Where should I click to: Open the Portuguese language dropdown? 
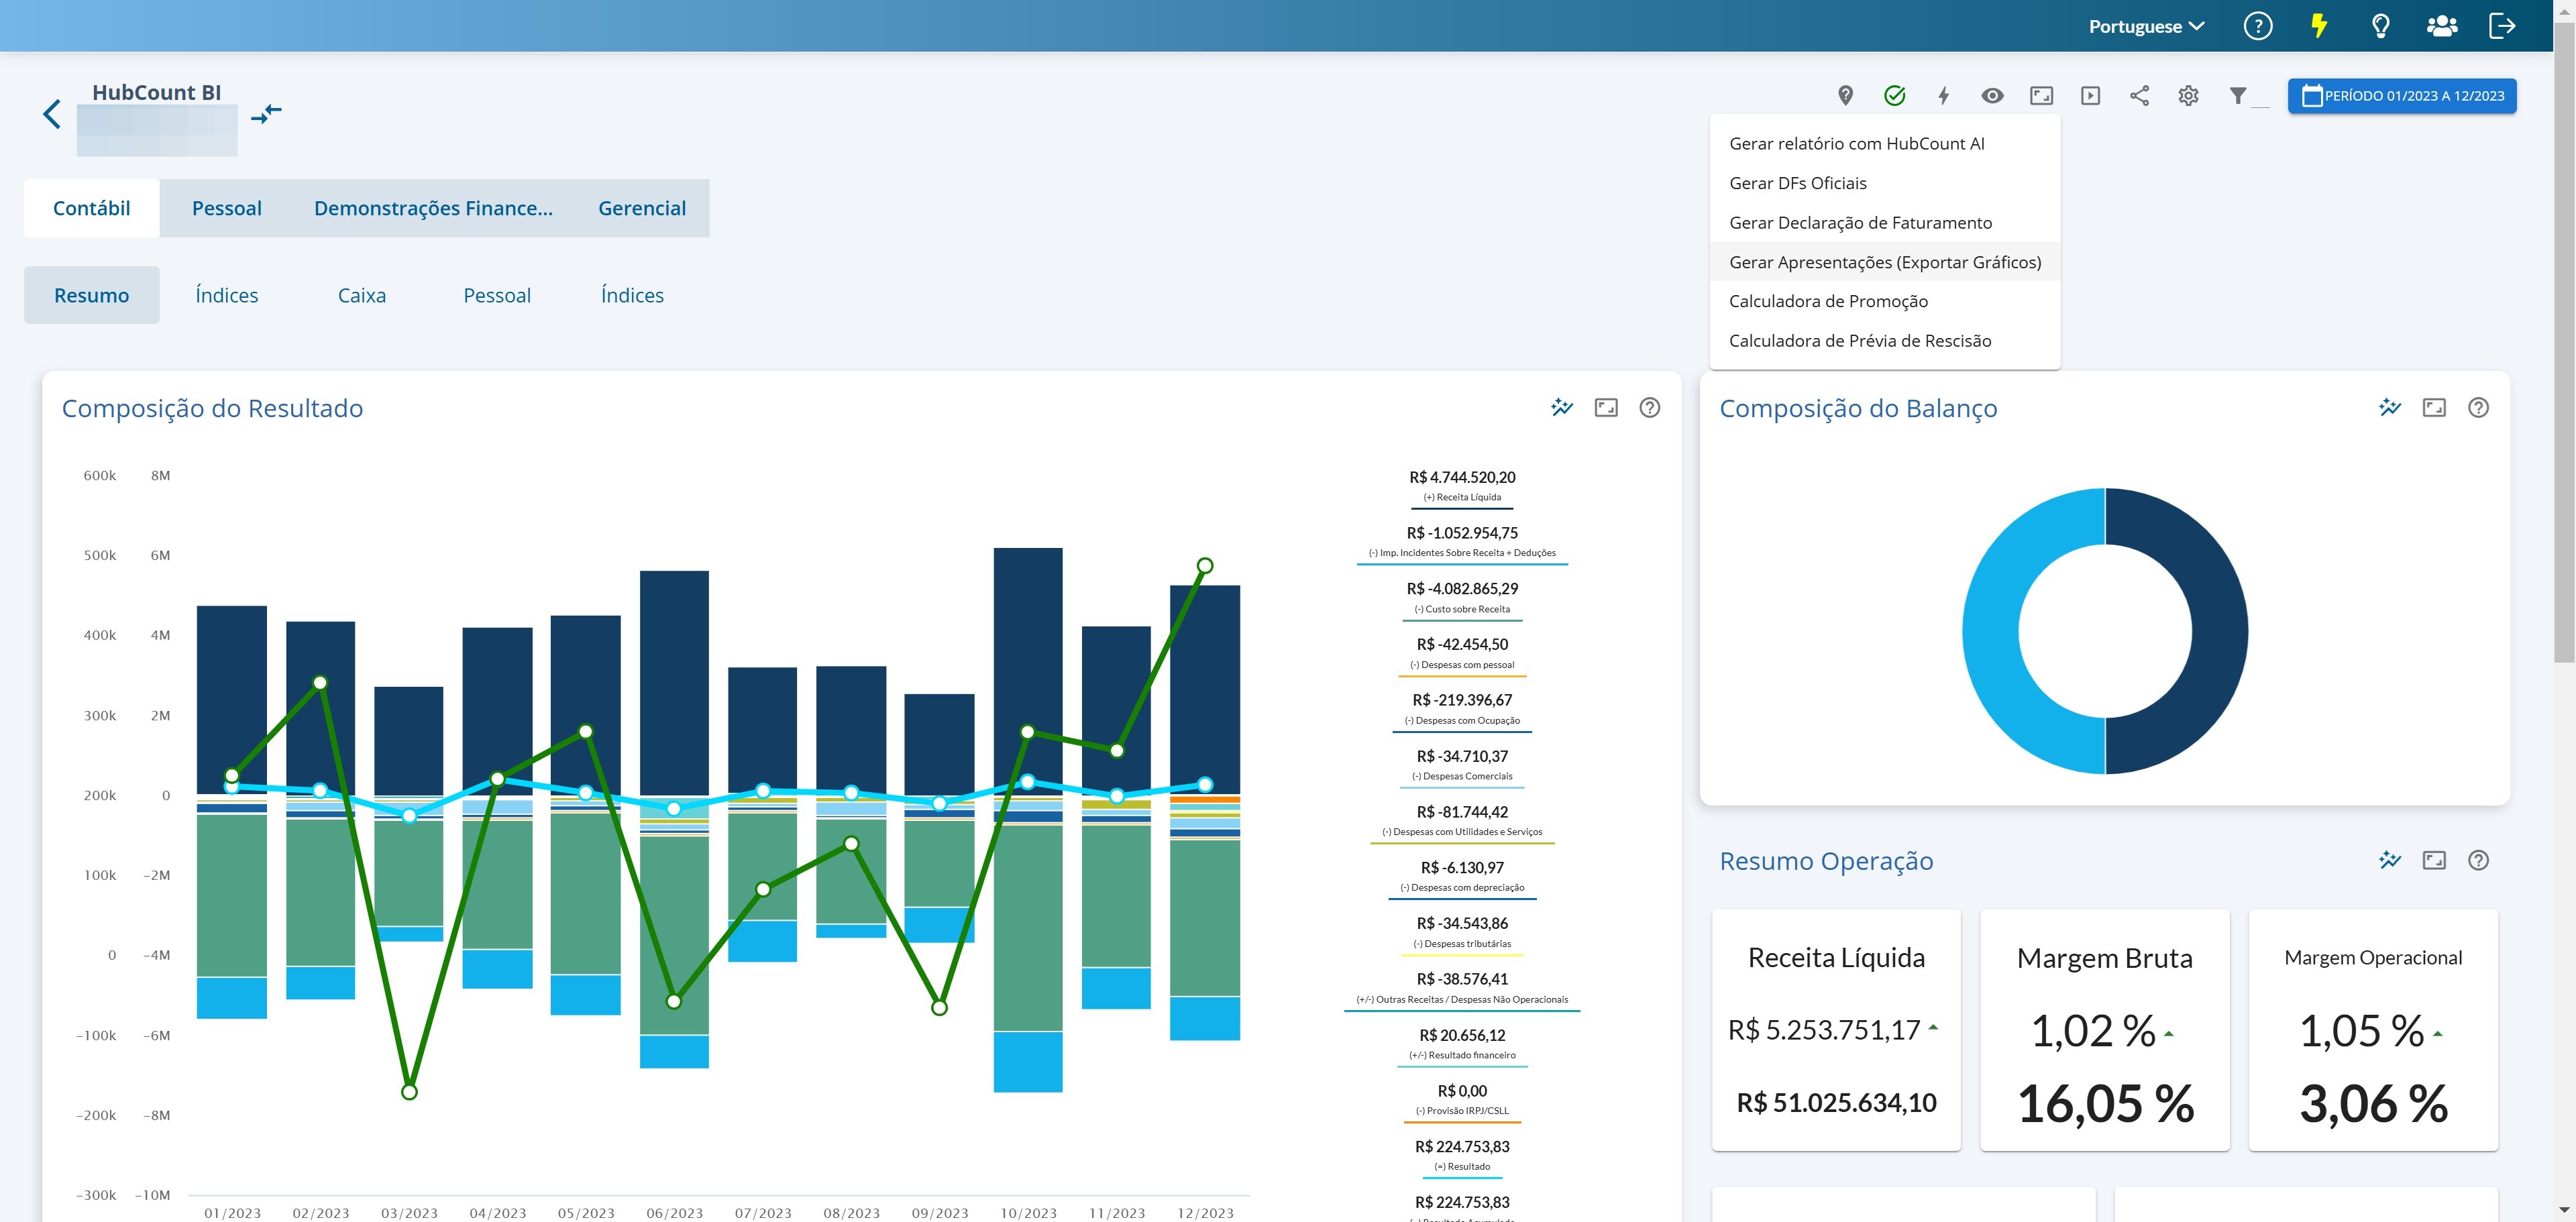(2146, 26)
